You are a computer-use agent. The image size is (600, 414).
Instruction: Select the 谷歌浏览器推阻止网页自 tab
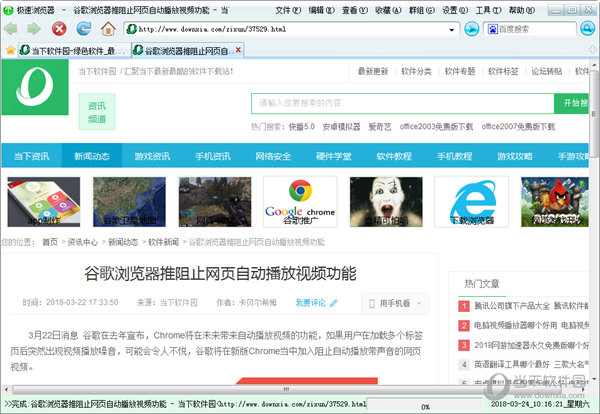point(188,50)
